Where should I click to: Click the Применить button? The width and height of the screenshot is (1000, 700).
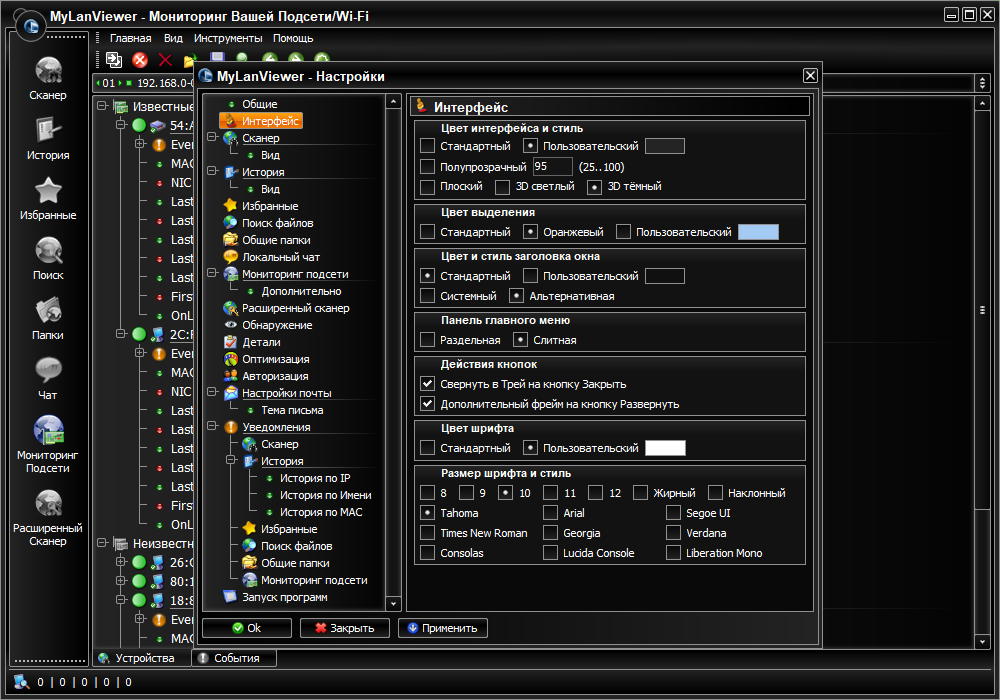443,628
